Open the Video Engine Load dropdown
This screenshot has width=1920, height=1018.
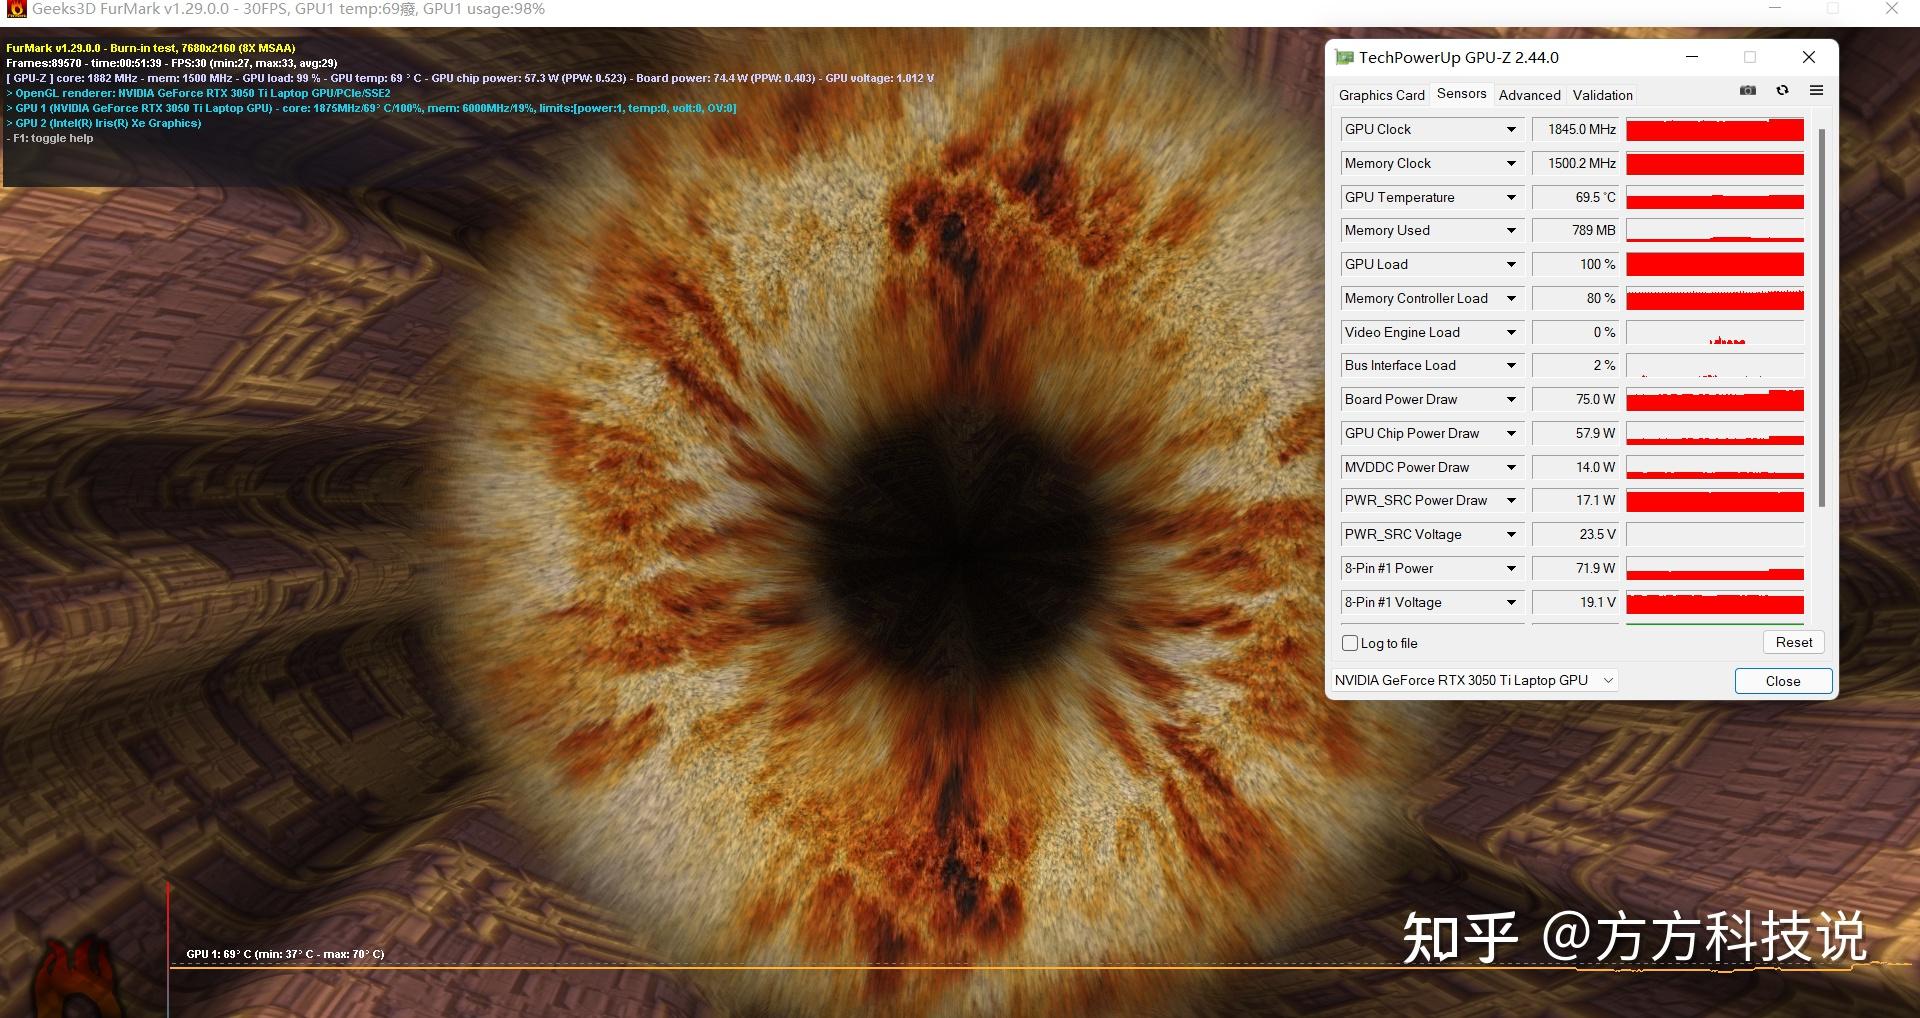1511,333
